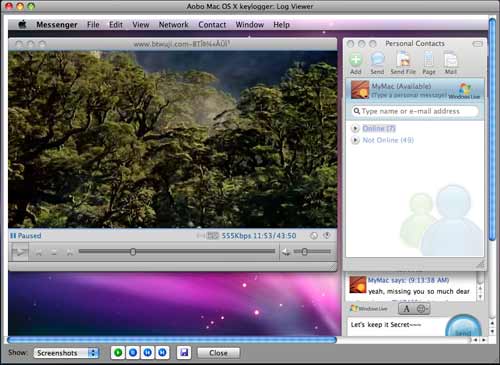Click the Log Viewer vertical scroll down arrow
500x365 pixels.
pyautogui.click(x=492, y=331)
